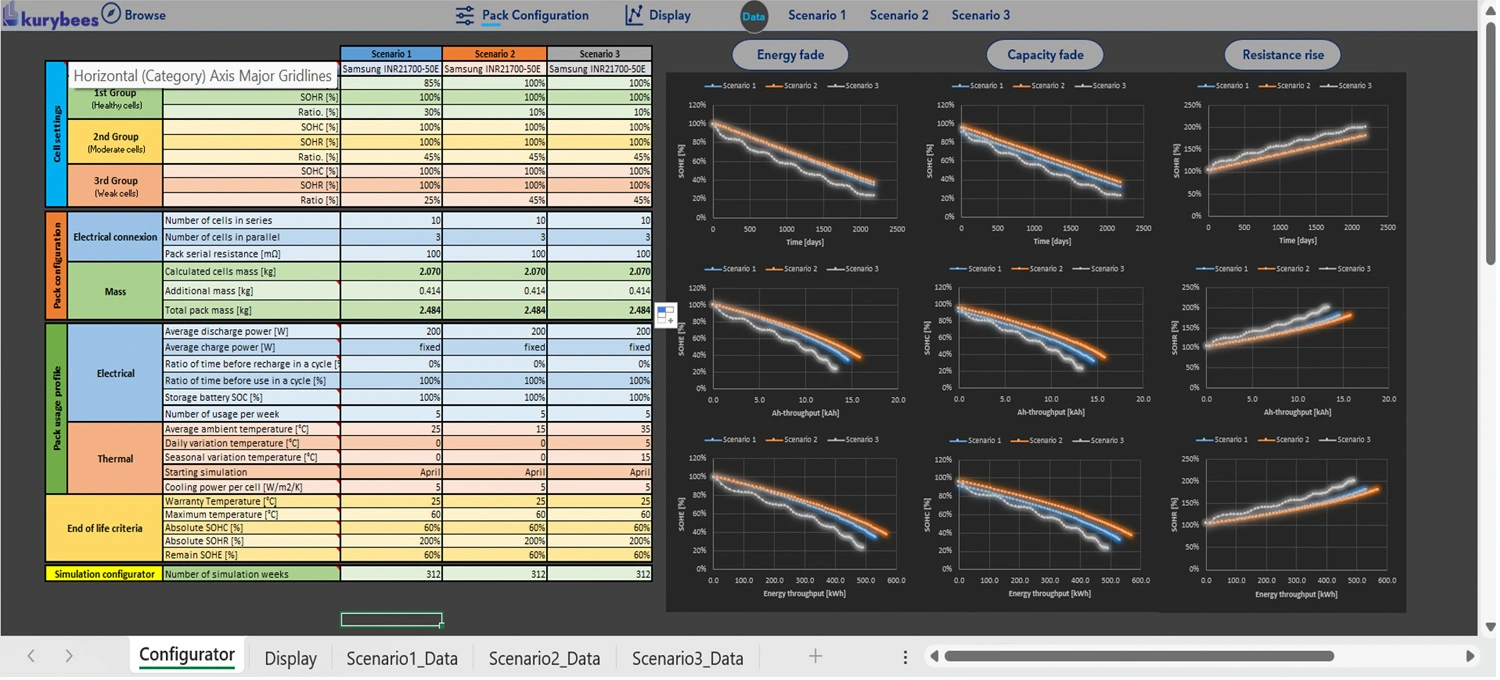Open the Display sheet tab at bottom
This screenshot has width=1500, height=680.
pyautogui.click(x=290, y=658)
